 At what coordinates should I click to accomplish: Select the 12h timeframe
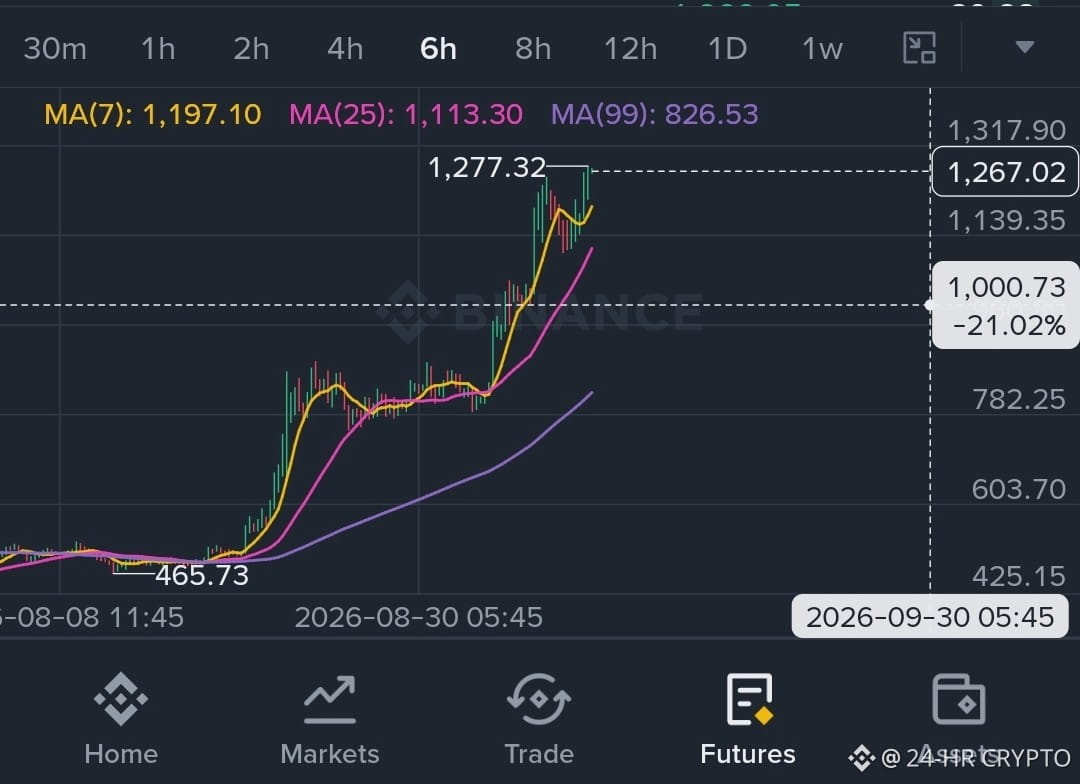pos(630,49)
